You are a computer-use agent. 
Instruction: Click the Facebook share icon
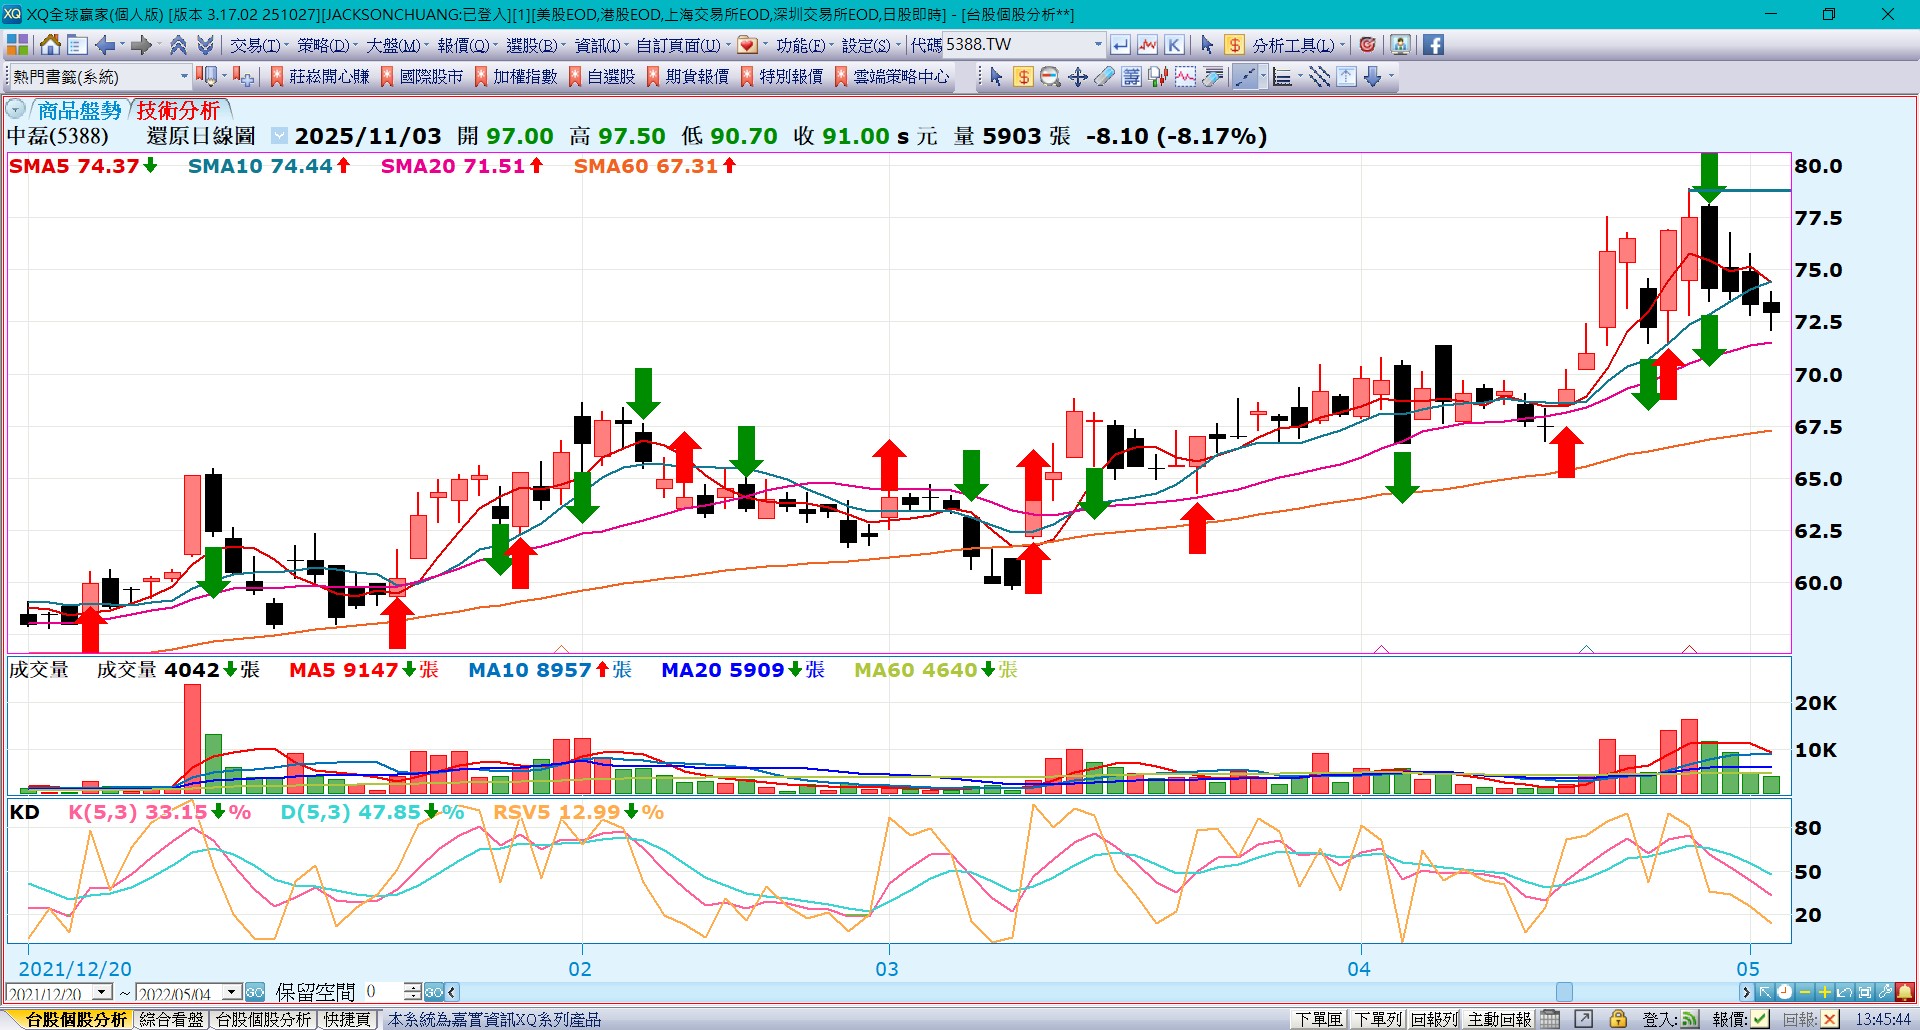[1433, 45]
